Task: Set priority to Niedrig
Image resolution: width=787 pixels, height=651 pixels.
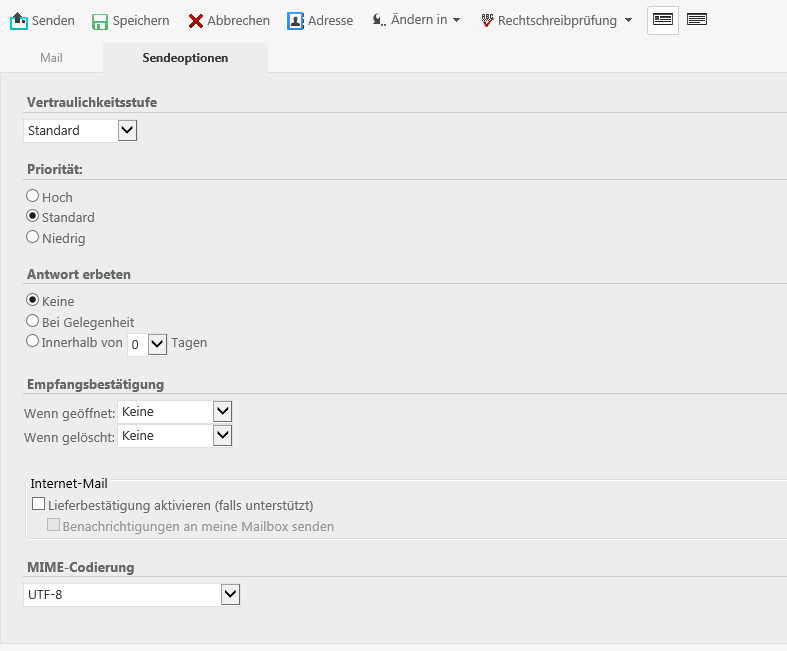Action: 33,236
